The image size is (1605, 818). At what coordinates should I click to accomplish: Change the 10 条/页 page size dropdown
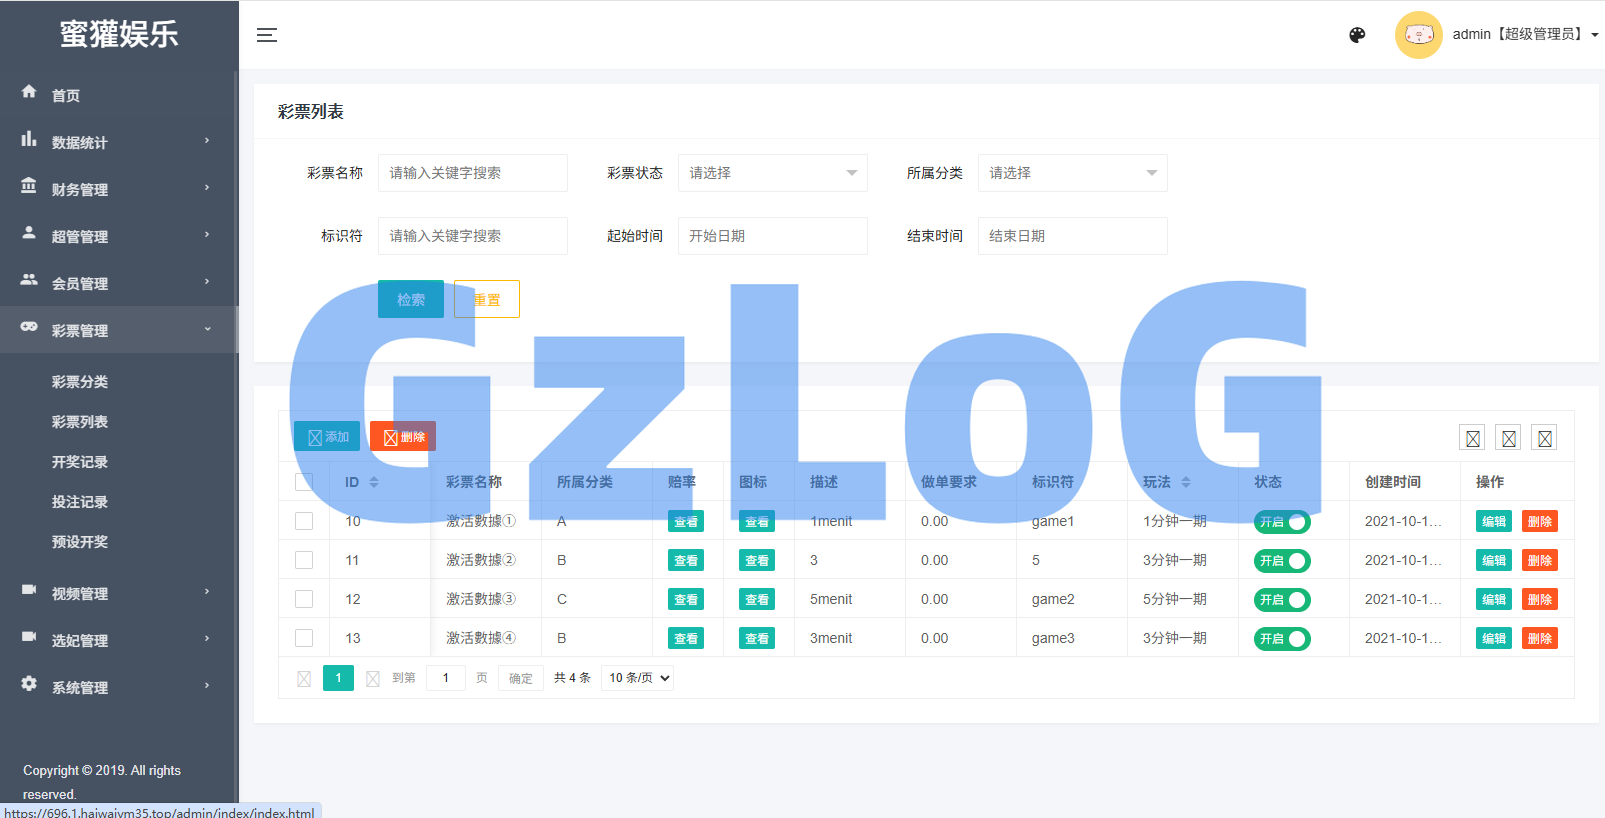pos(637,678)
